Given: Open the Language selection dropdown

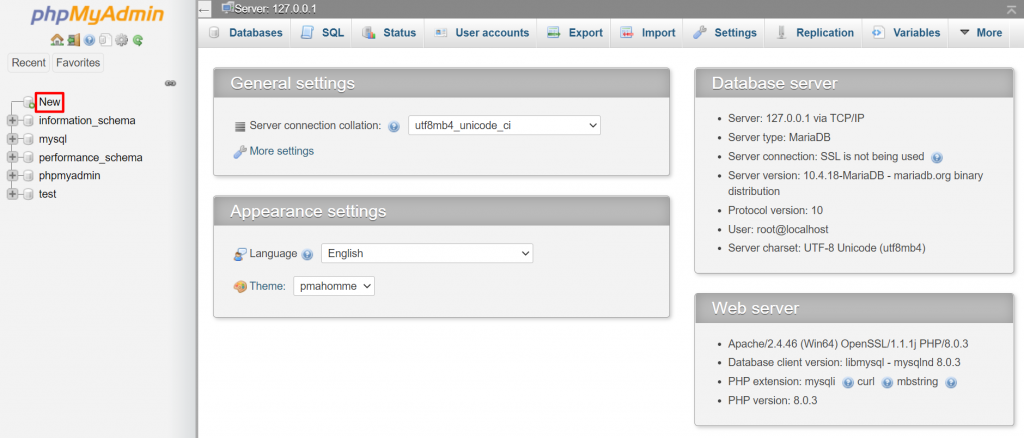Looking at the screenshot, I should point(427,254).
